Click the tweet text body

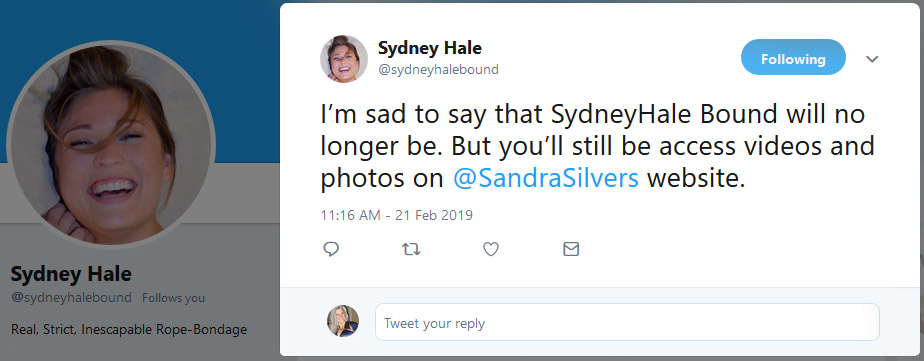click(x=597, y=147)
